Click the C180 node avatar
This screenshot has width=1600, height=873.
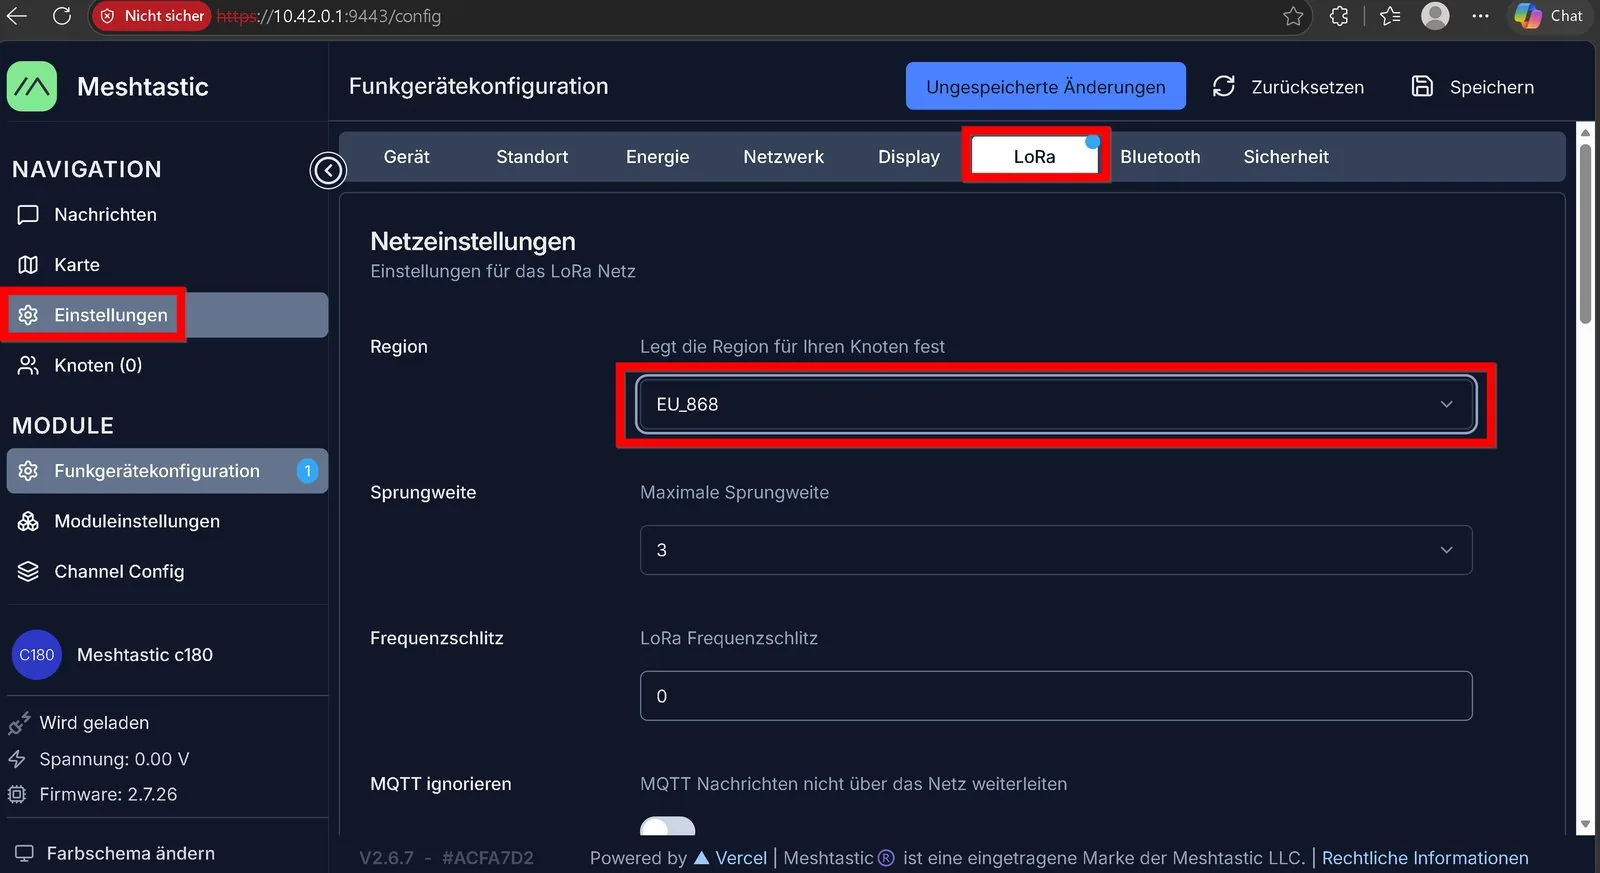click(37, 655)
